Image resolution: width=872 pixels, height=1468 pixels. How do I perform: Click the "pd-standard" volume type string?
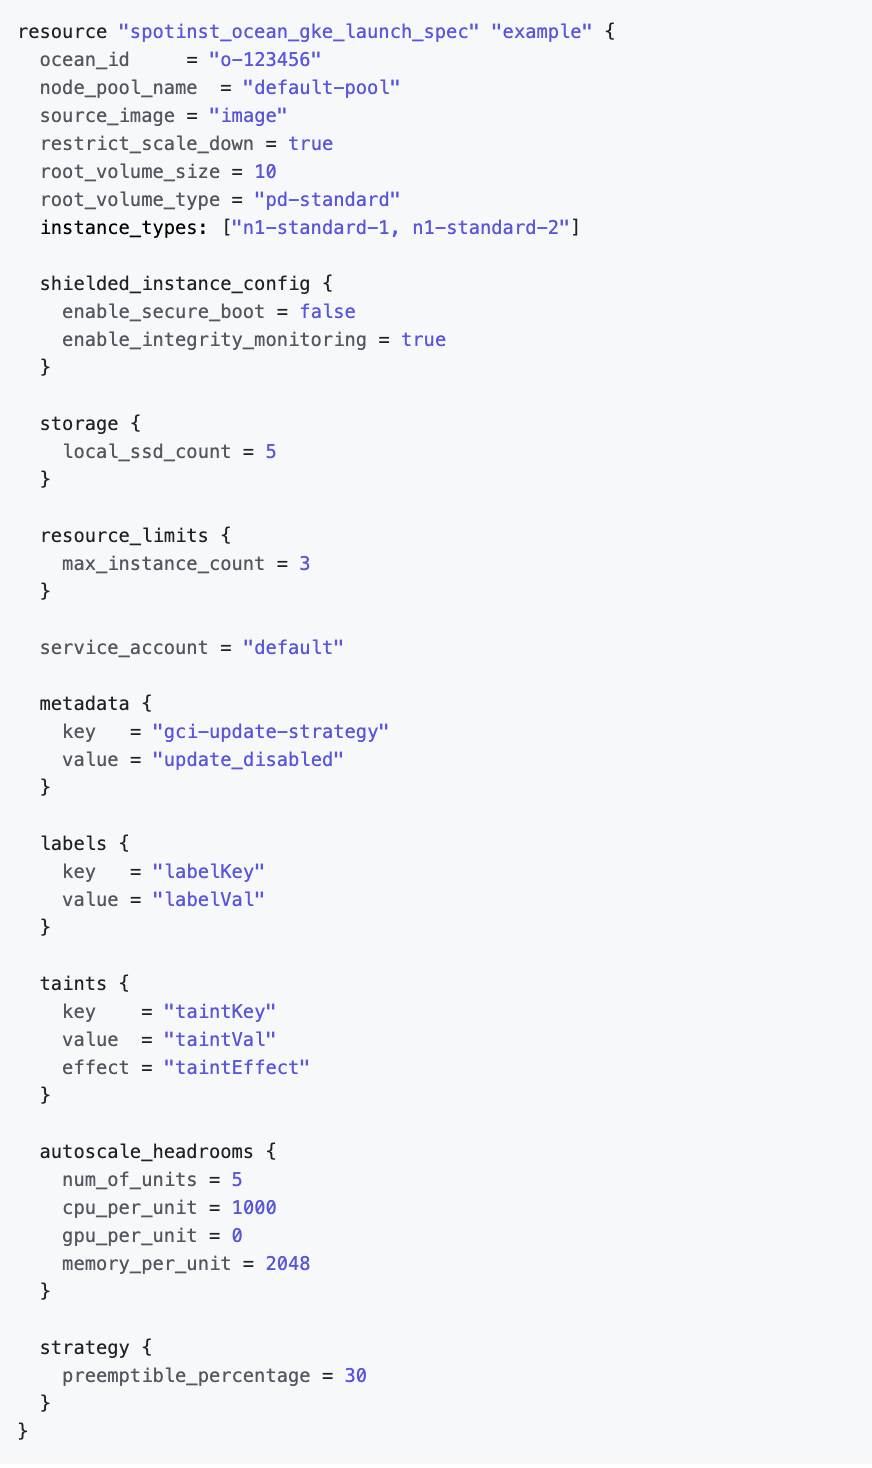pyautogui.click(x=327, y=200)
